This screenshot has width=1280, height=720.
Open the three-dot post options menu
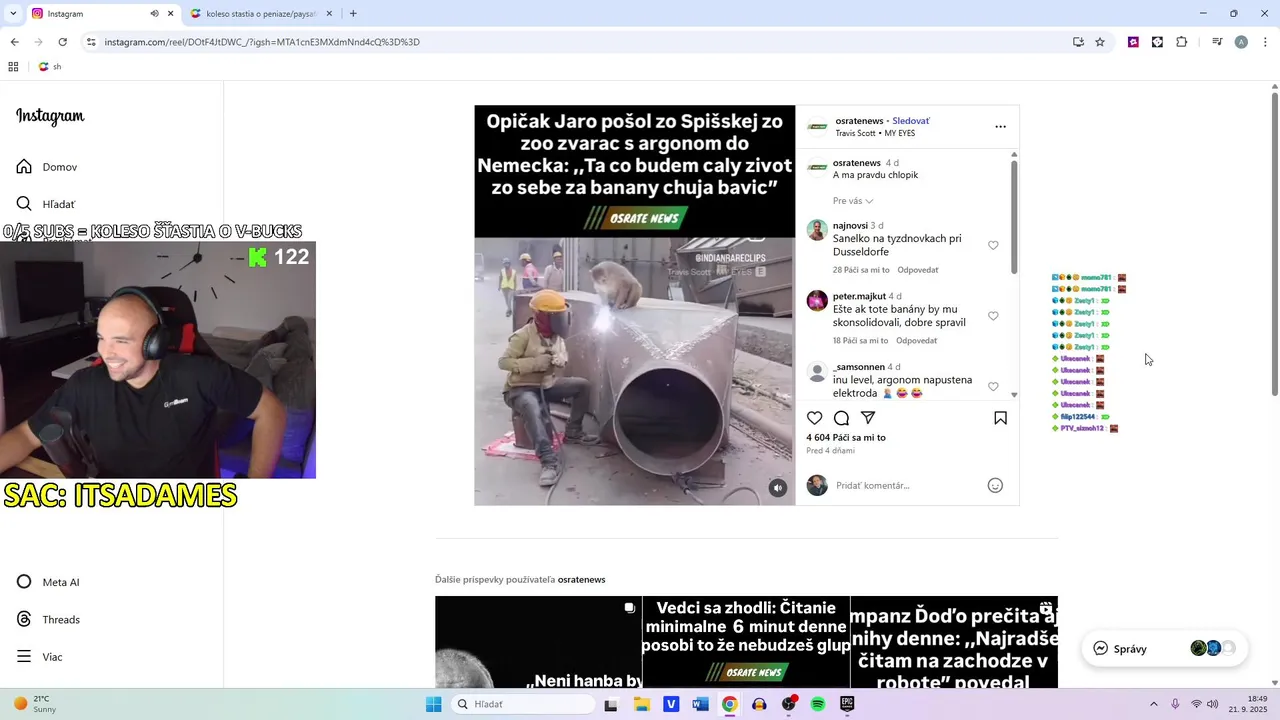click(x=1000, y=127)
